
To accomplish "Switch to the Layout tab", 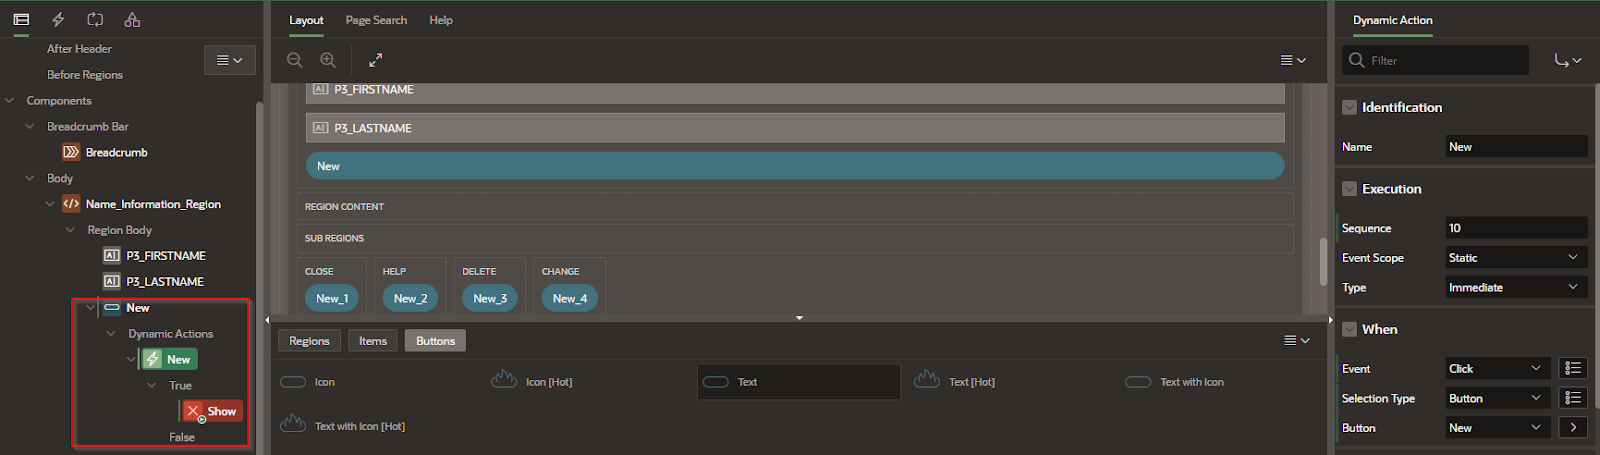I will pos(306,20).
